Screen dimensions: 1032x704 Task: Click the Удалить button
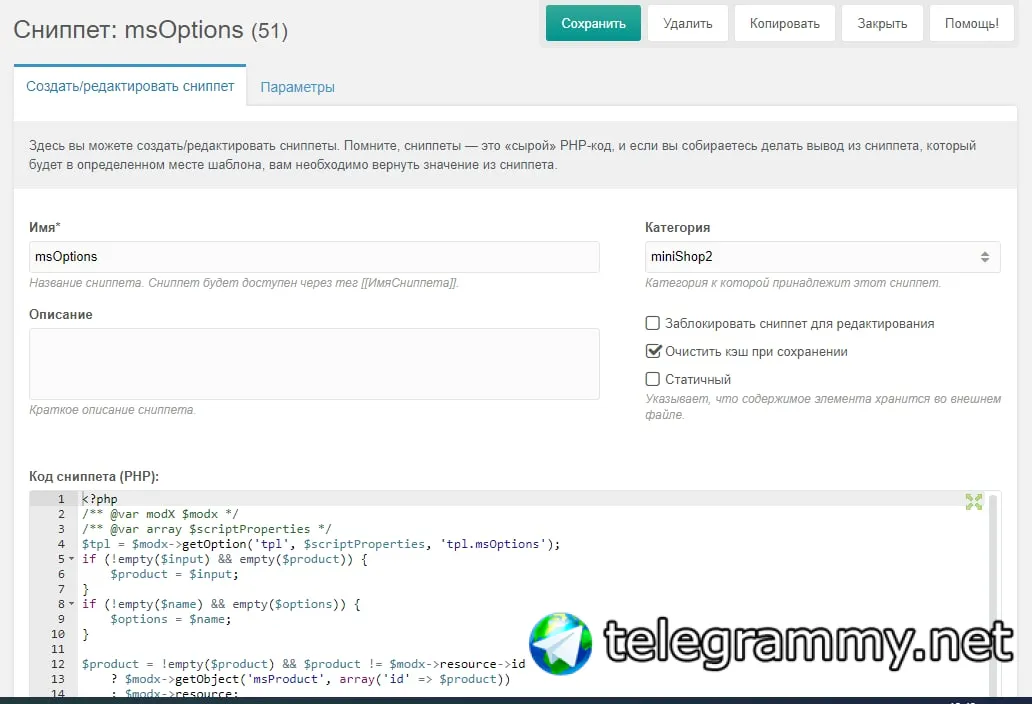click(688, 24)
